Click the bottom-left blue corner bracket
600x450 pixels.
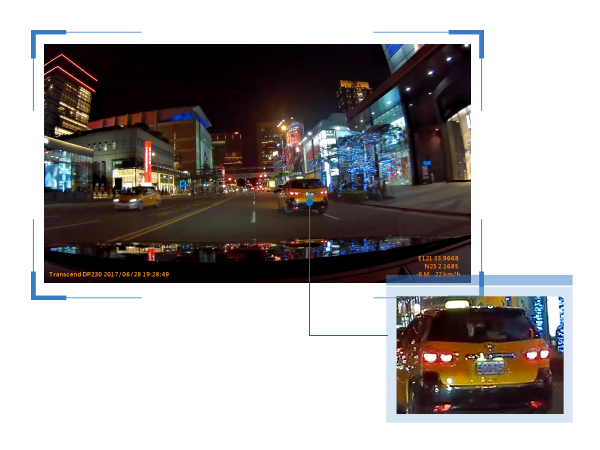[38, 293]
